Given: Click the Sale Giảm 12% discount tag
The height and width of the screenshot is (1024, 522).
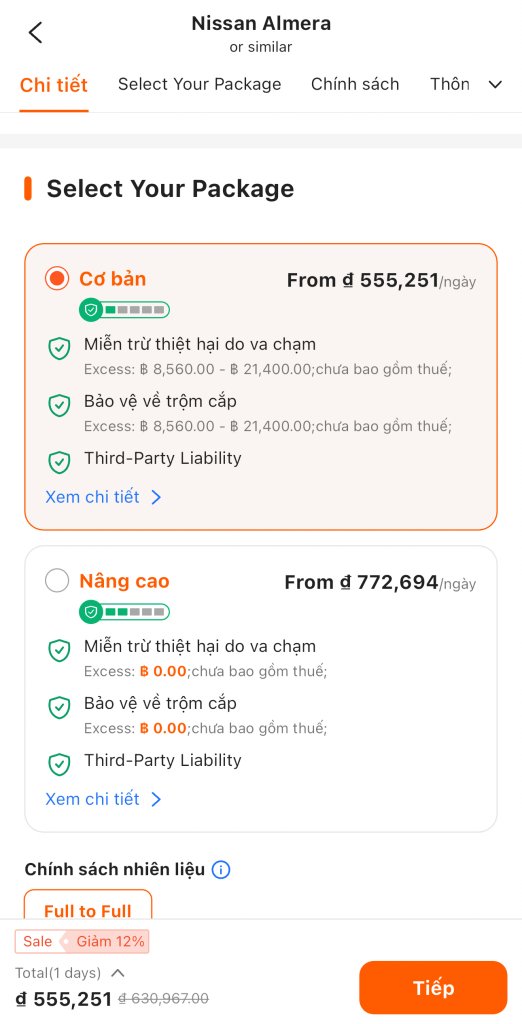Looking at the screenshot, I should [x=82, y=941].
